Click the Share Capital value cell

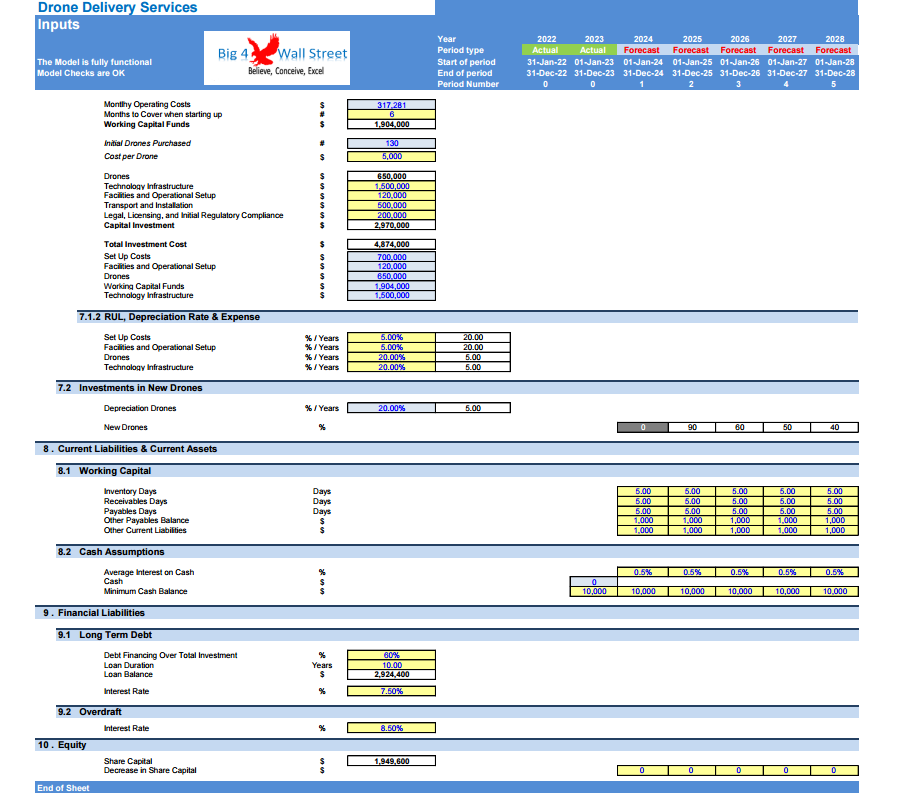[x=391, y=761]
